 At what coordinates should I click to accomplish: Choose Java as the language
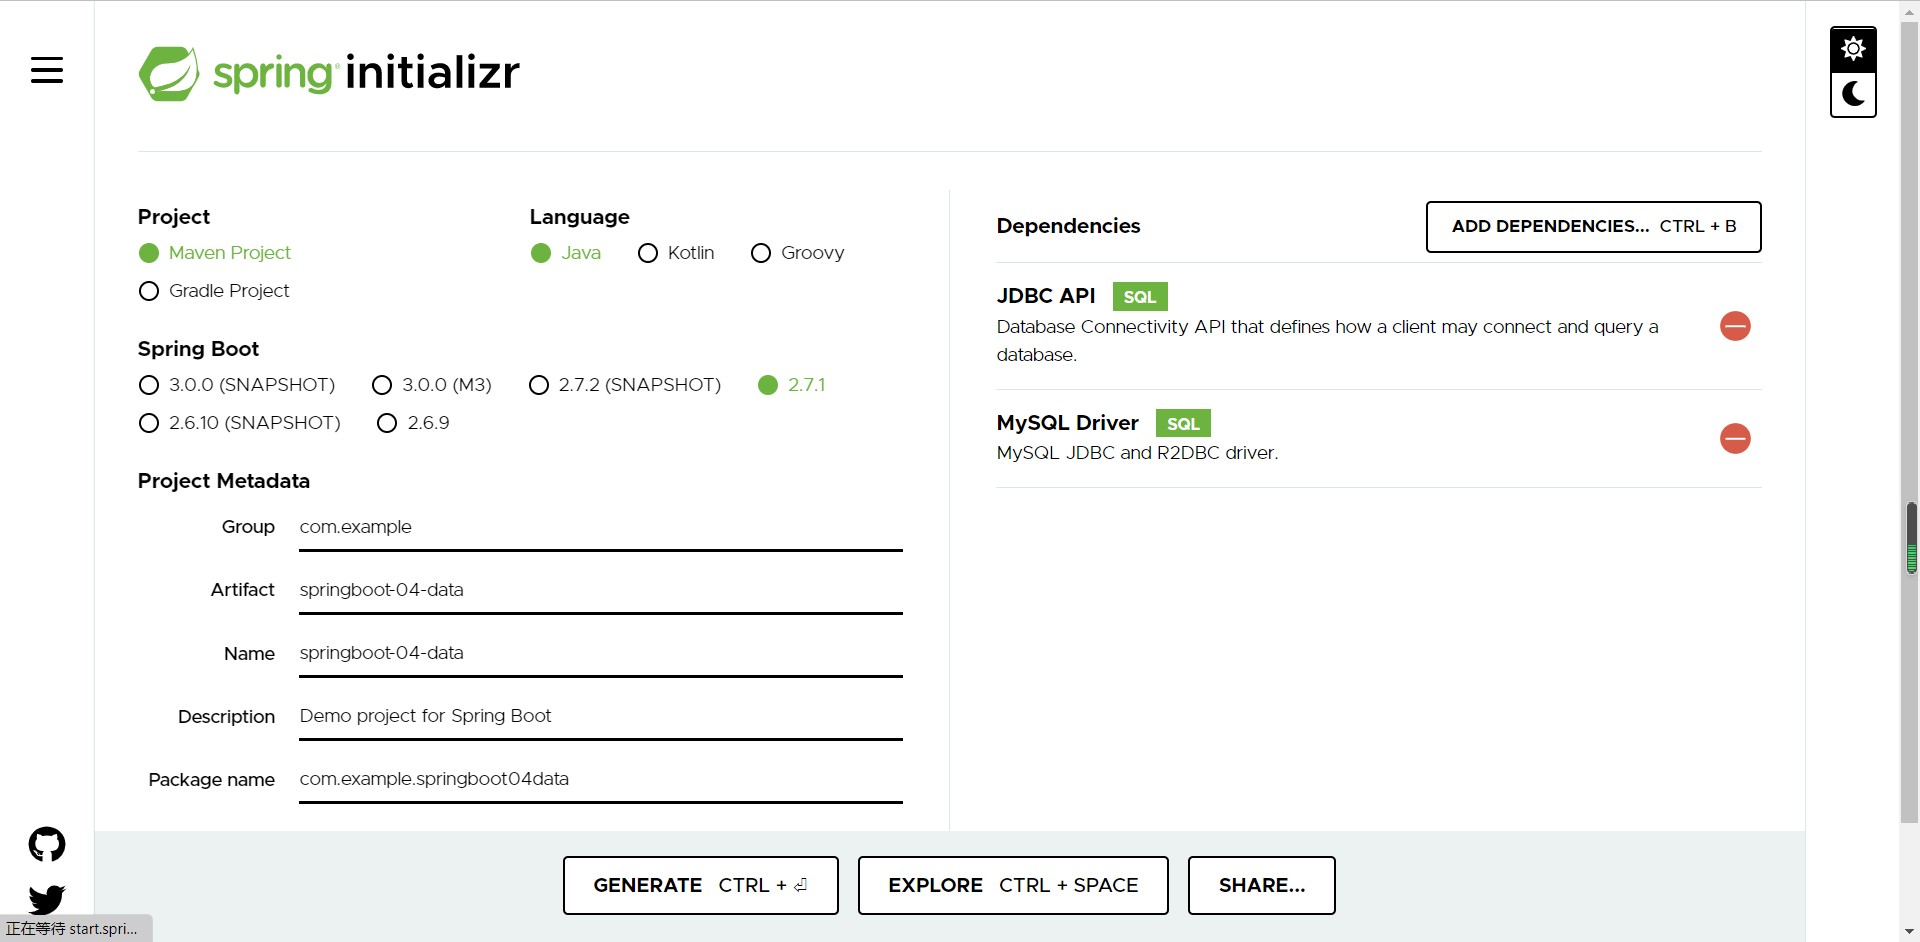pyautogui.click(x=566, y=253)
